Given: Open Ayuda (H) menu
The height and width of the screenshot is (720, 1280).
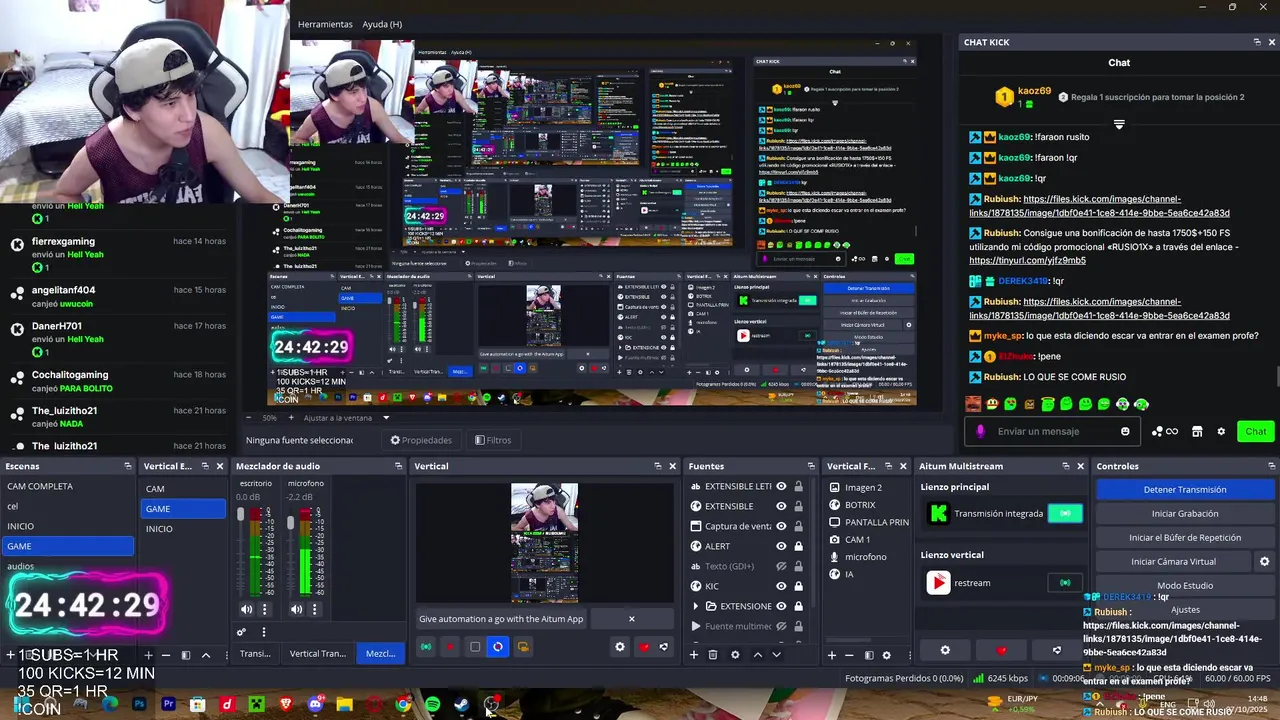Looking at the screenshot, I should click(382, 24).
